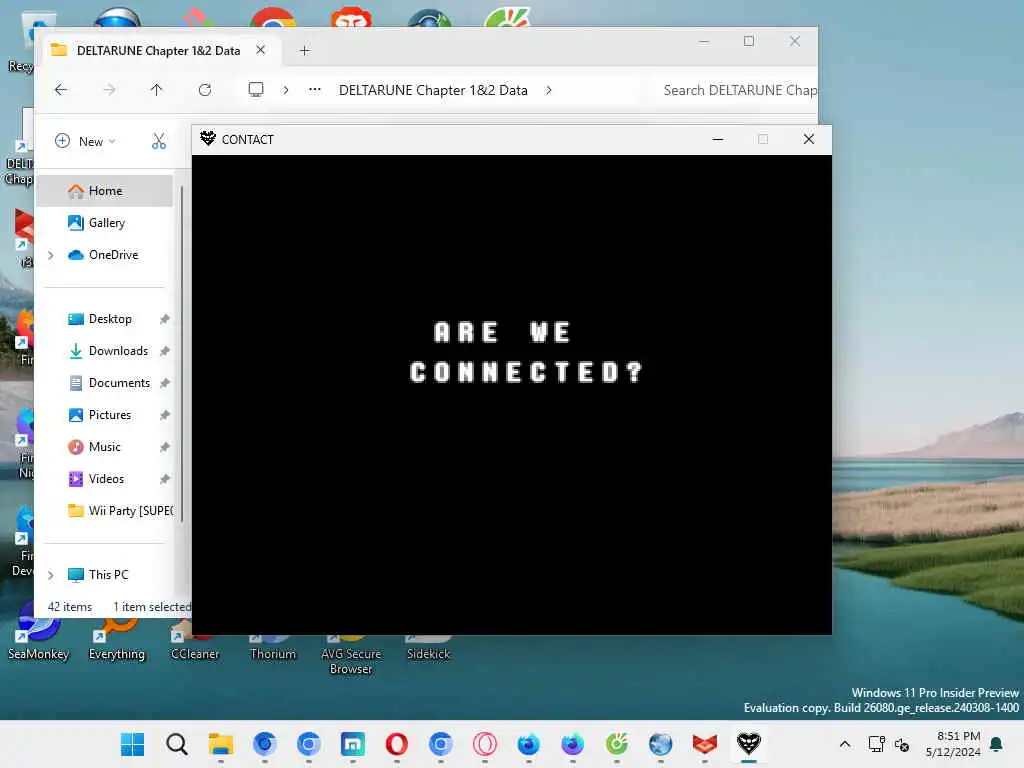The height and width of the screenshot is (768, 1024).
Task: Expand the OneDrive tree node
Action: coord(50,255)
